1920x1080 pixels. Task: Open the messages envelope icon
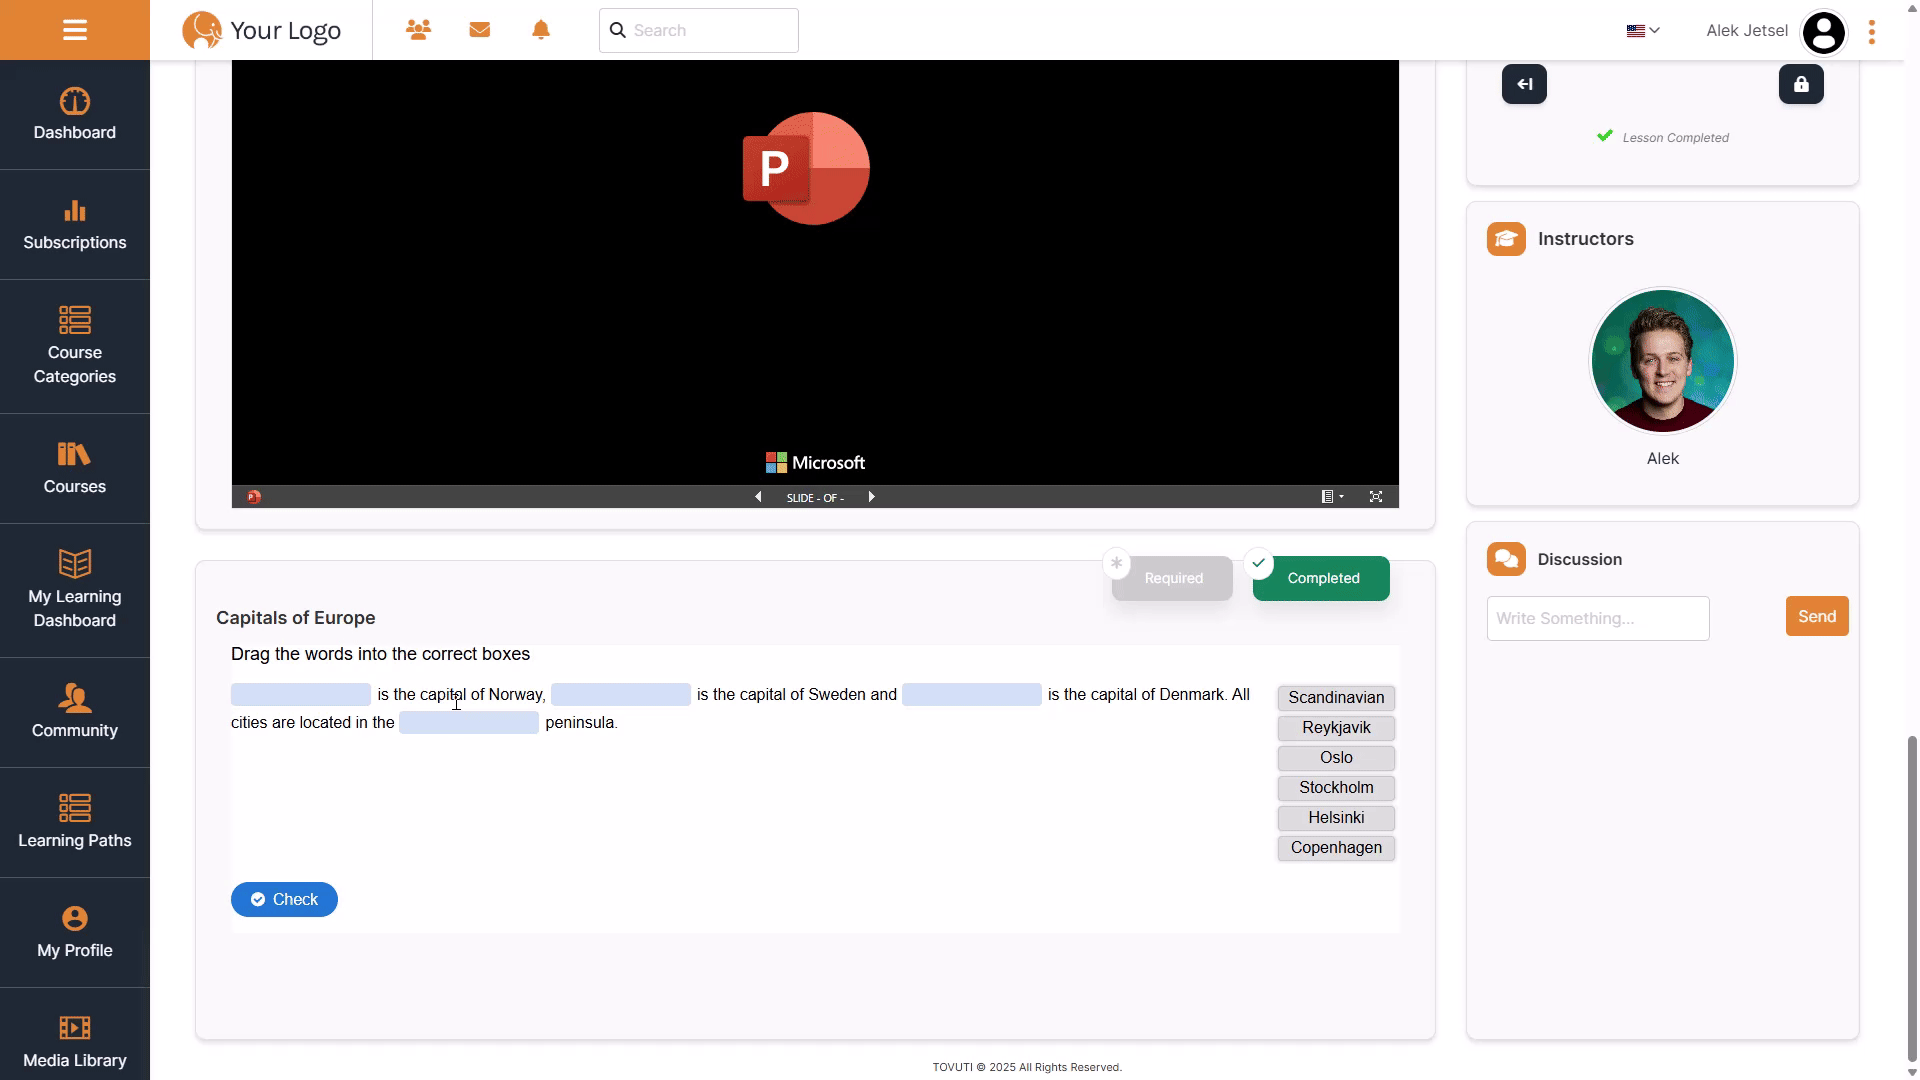(480, 30)
